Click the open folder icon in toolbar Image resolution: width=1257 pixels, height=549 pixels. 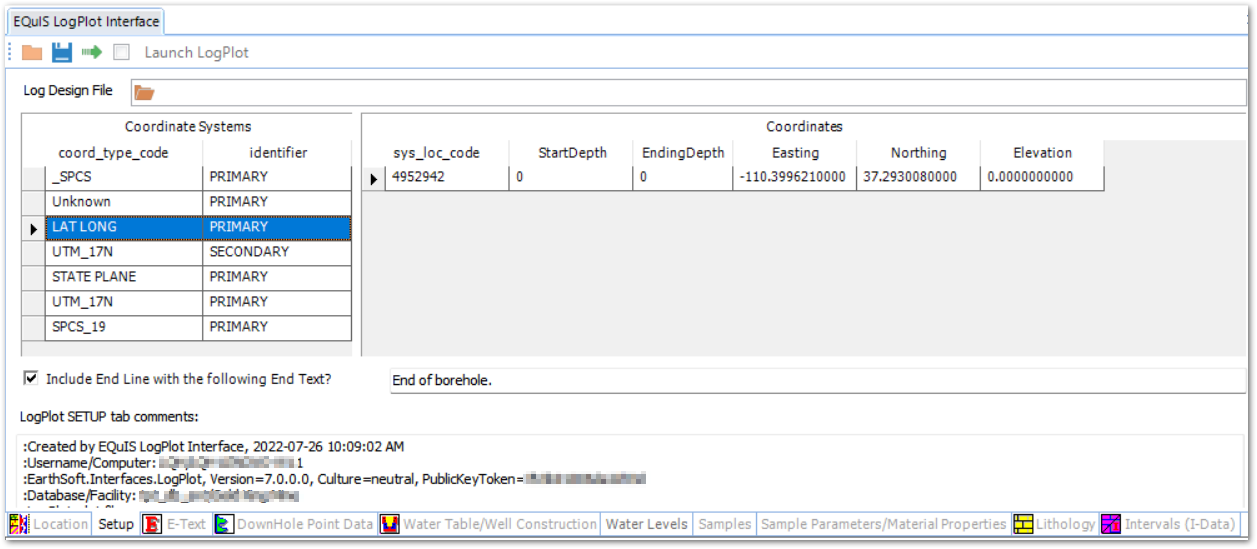tap(32, 52)
